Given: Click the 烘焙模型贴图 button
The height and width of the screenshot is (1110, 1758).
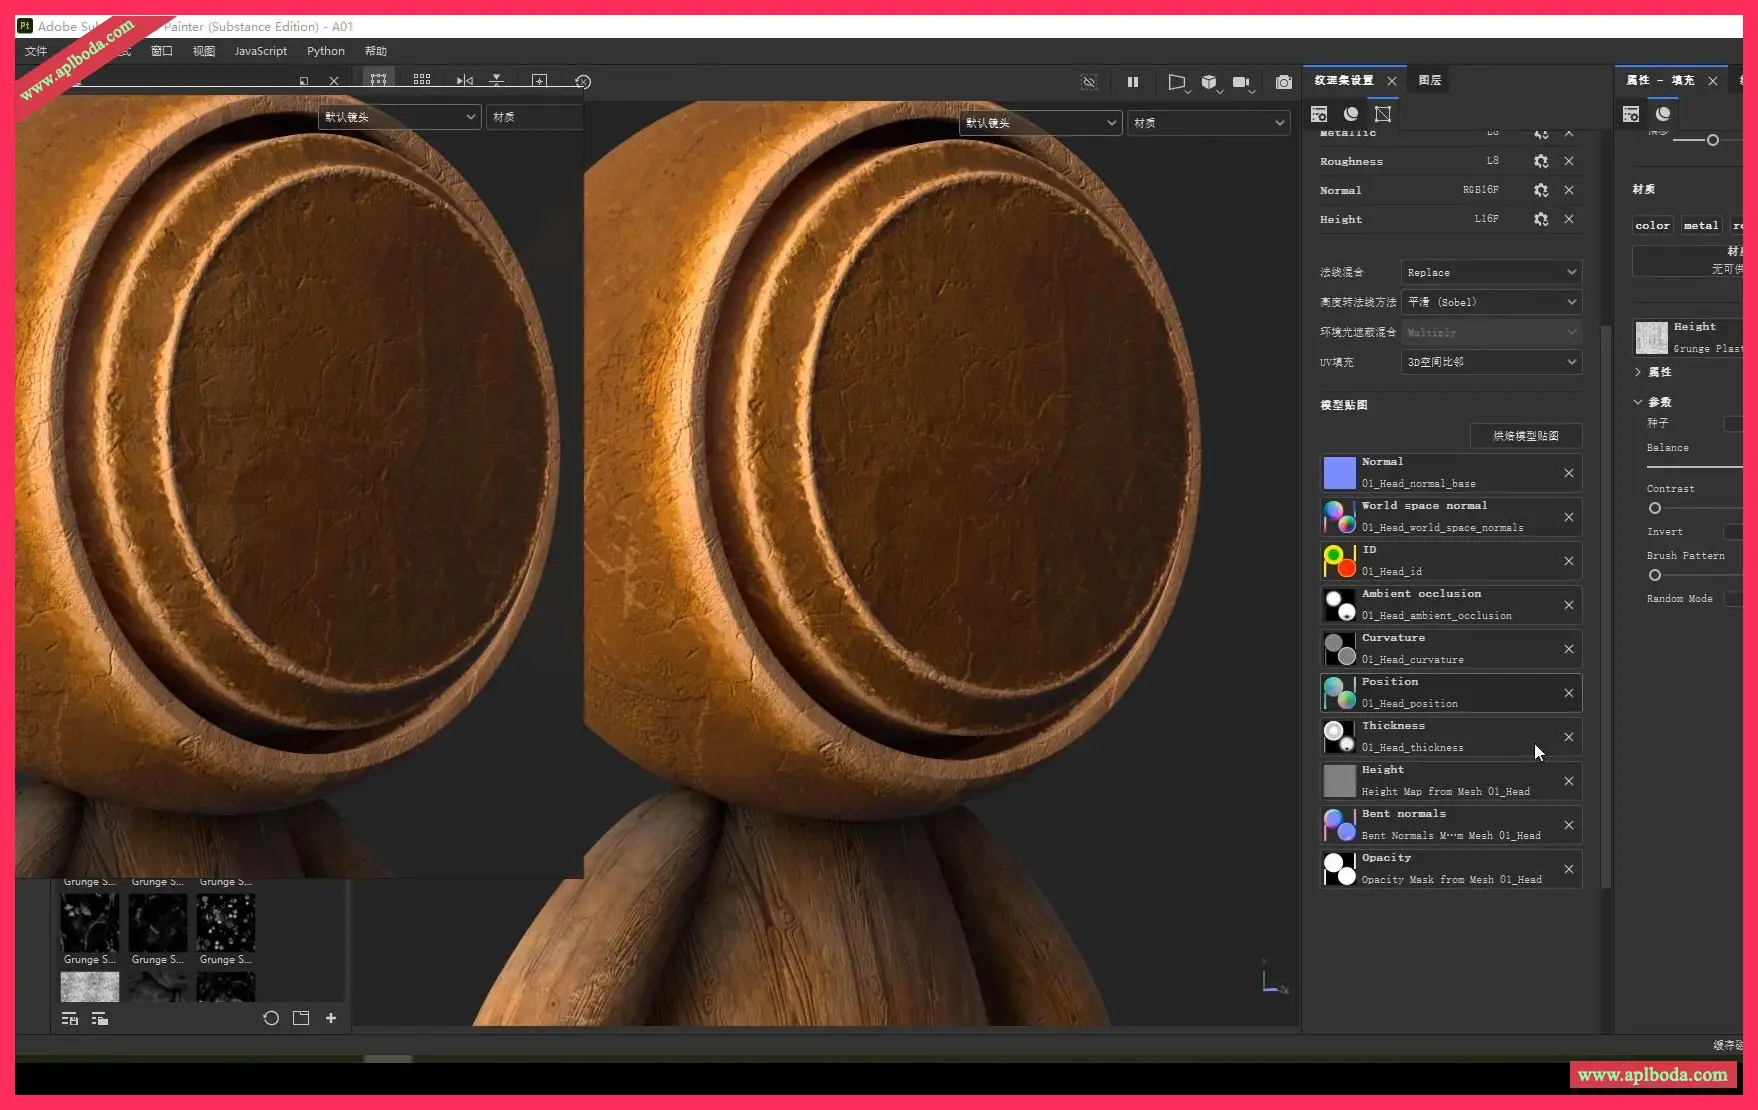Looking at the screenshot, I should (x=1525, y=436).
